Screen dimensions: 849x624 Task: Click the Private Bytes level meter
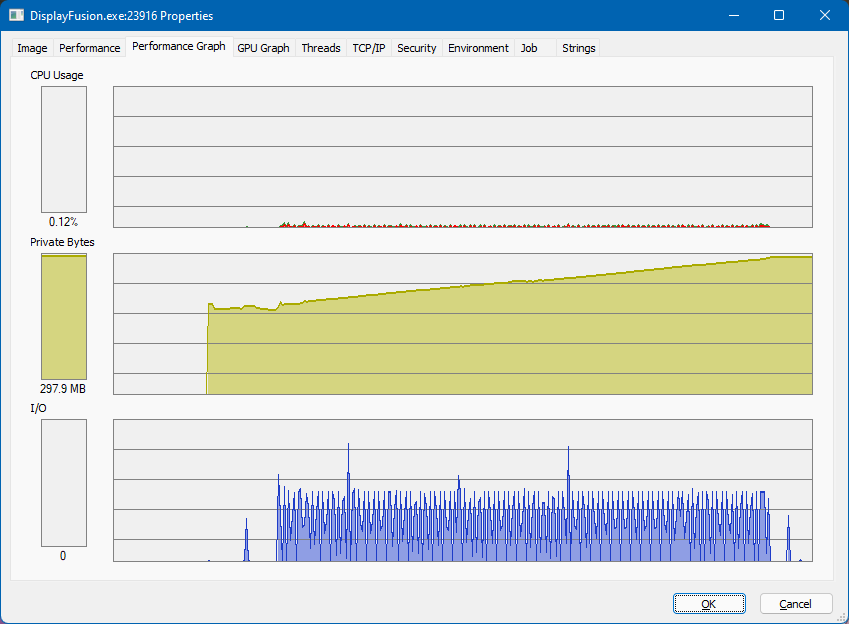(x=63, y=316)
